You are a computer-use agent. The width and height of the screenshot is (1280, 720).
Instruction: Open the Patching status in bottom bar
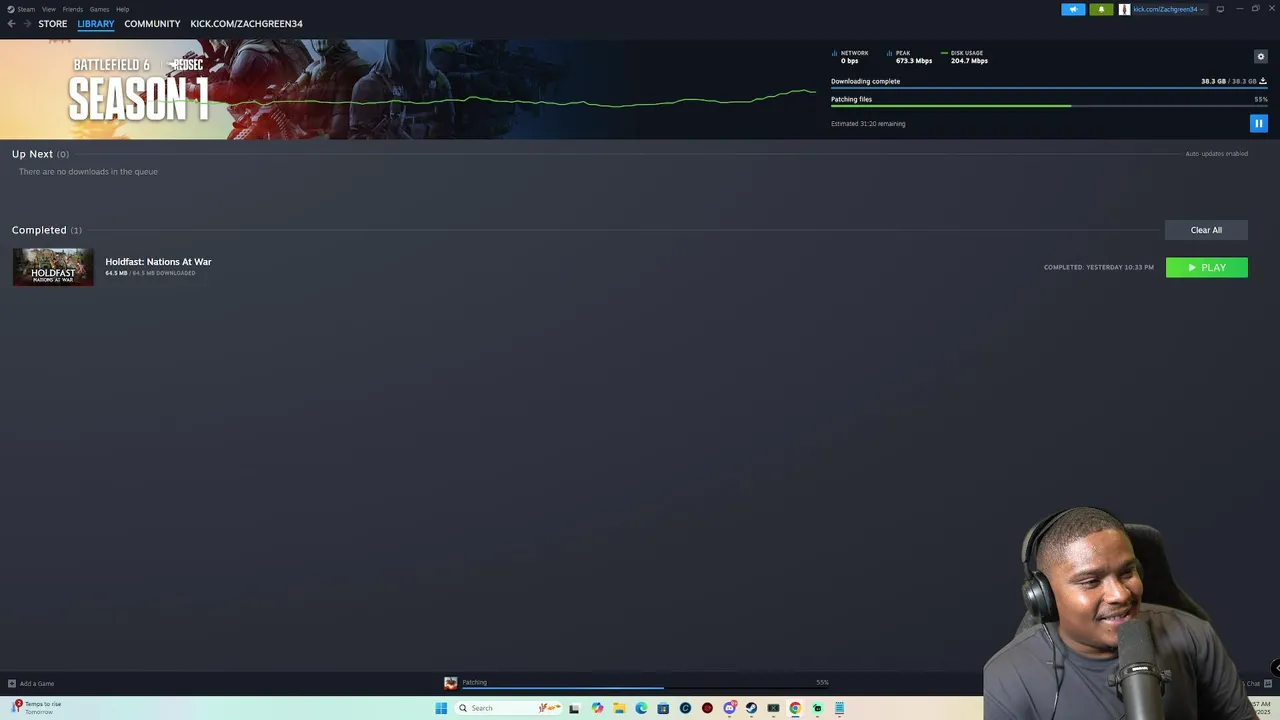(x=474, y=682)
